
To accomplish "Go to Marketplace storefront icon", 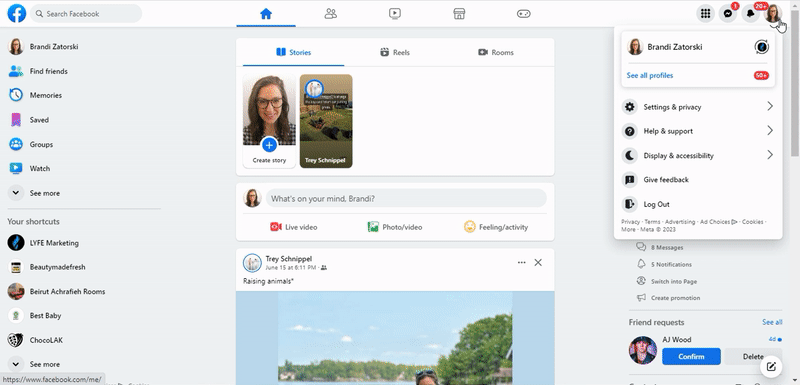I will tap(459, 14).
